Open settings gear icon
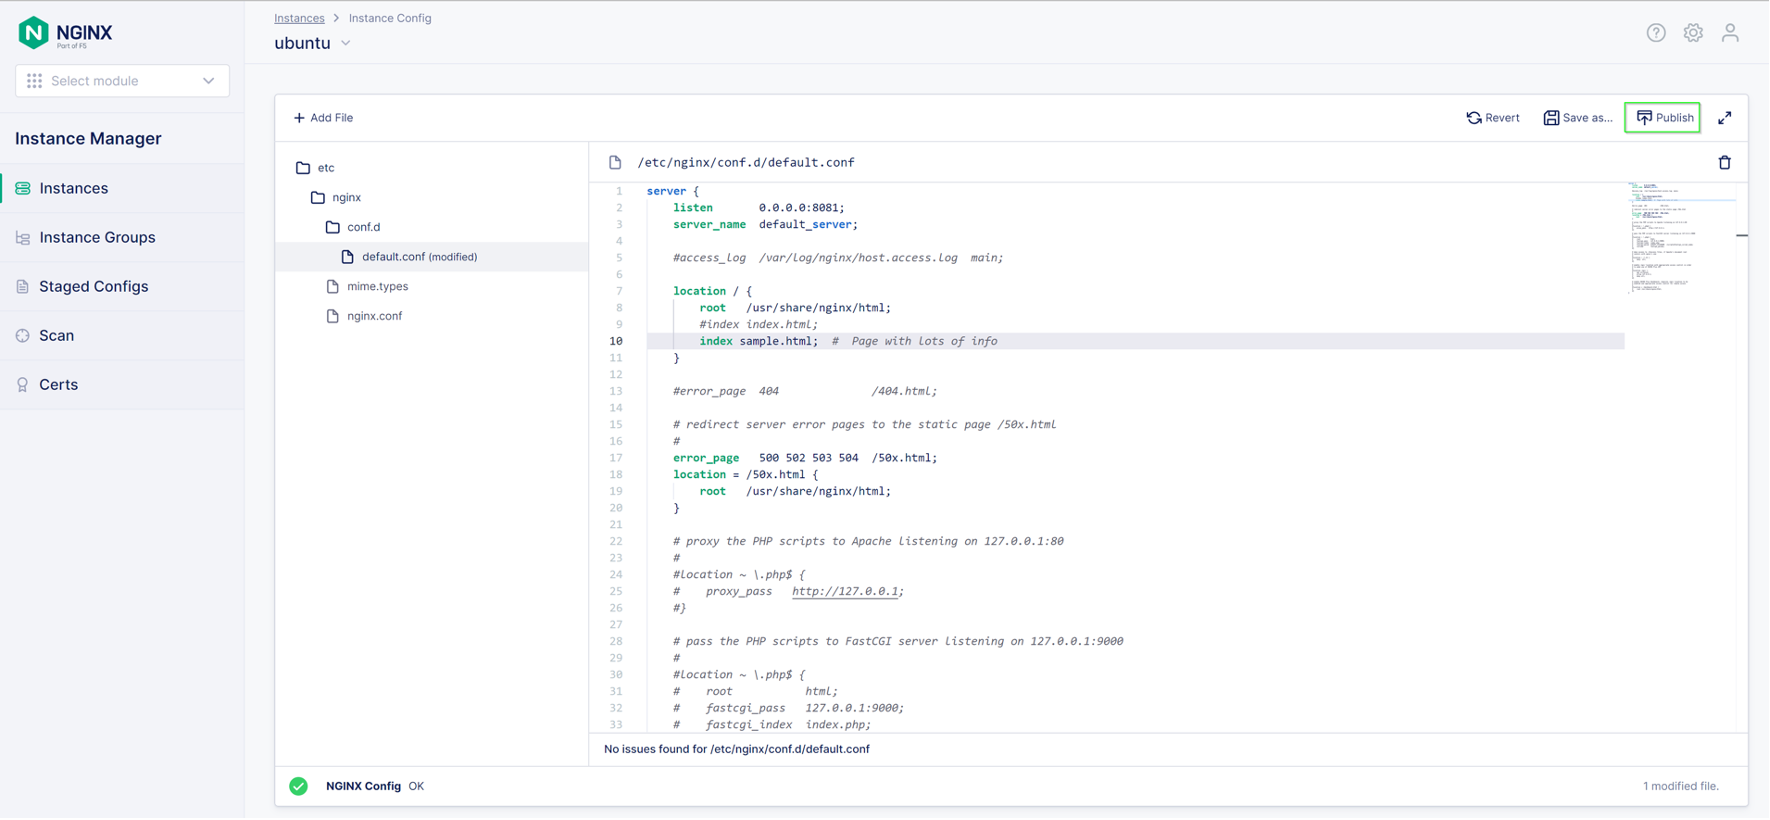 click(x=1693, y=33)
